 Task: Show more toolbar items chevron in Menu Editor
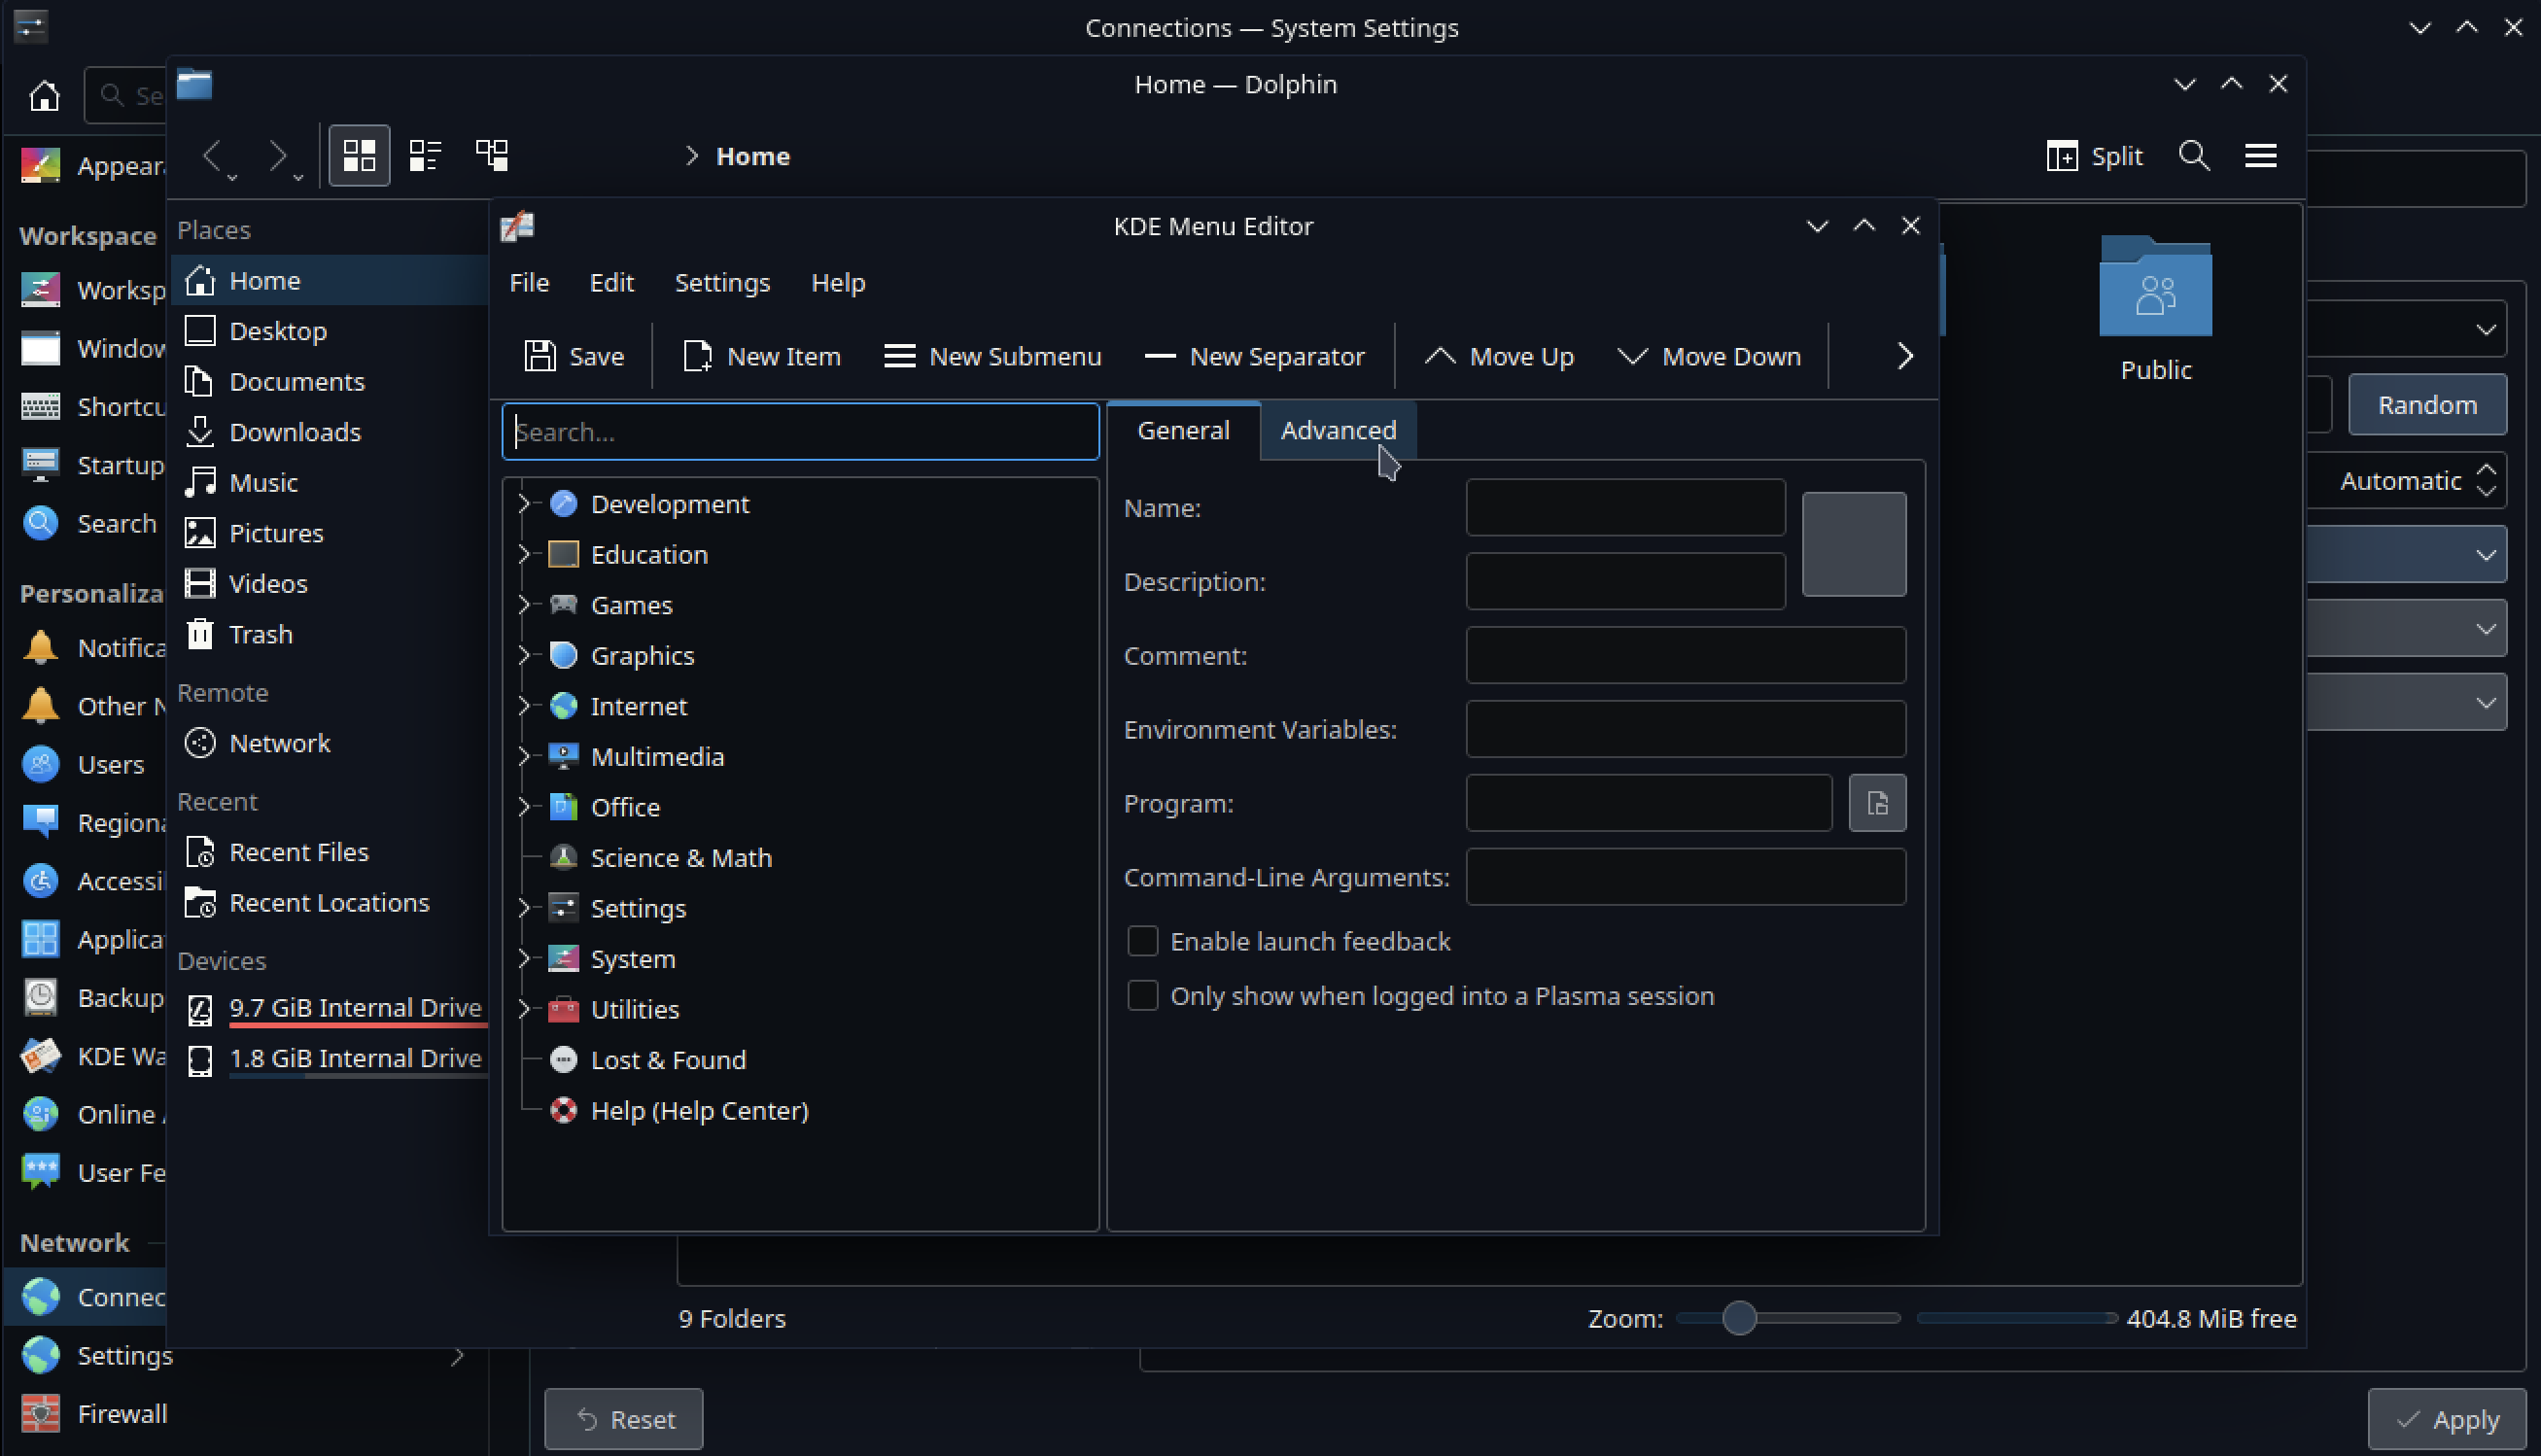click(1904, 356)
